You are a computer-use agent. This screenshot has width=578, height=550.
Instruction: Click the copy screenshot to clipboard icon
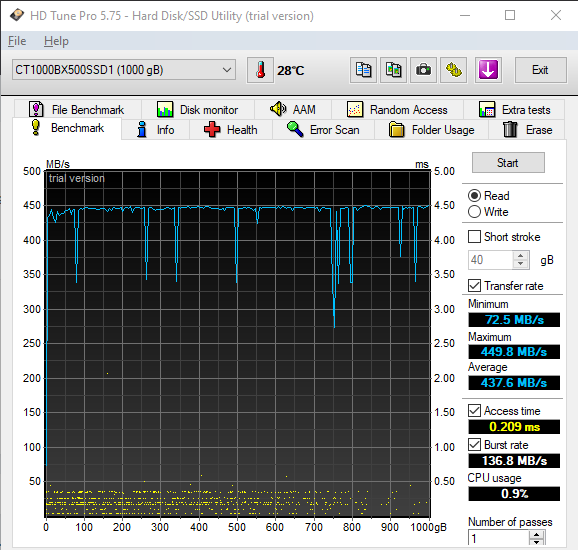point(393,70)
